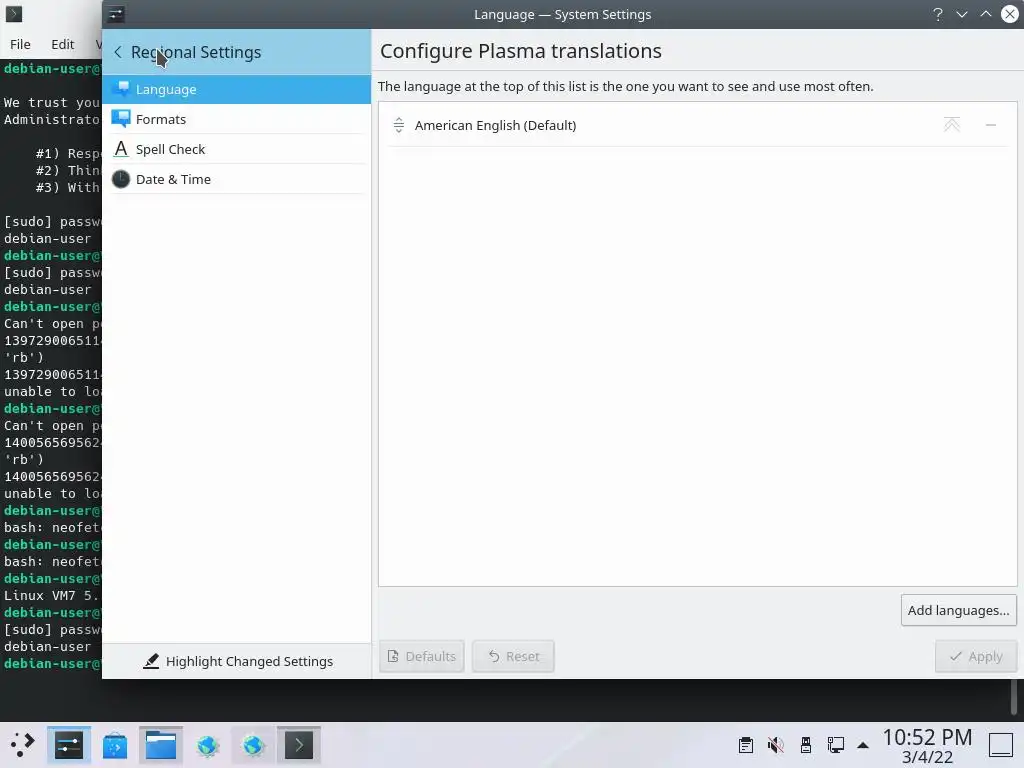1024x768 pixels.
Task: Expand hidden system tray icons arrow
Action: 863,745
